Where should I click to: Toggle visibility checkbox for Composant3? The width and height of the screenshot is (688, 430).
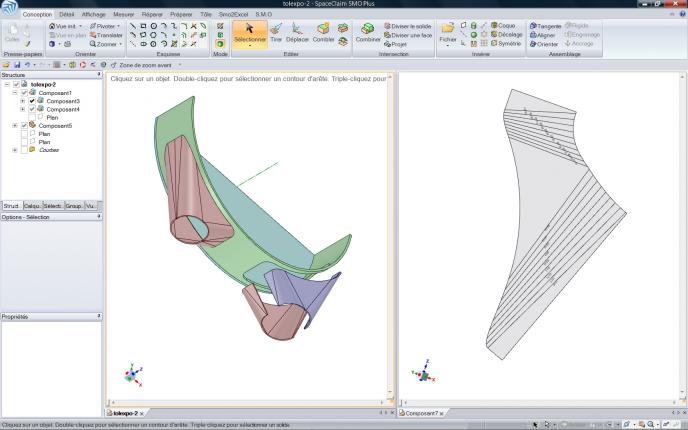(32, 101)
